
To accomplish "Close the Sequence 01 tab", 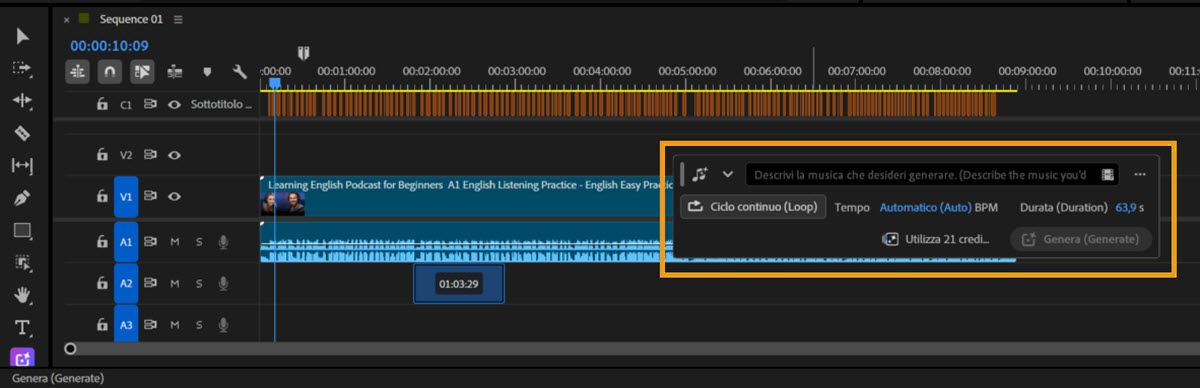I will (67, 19).
